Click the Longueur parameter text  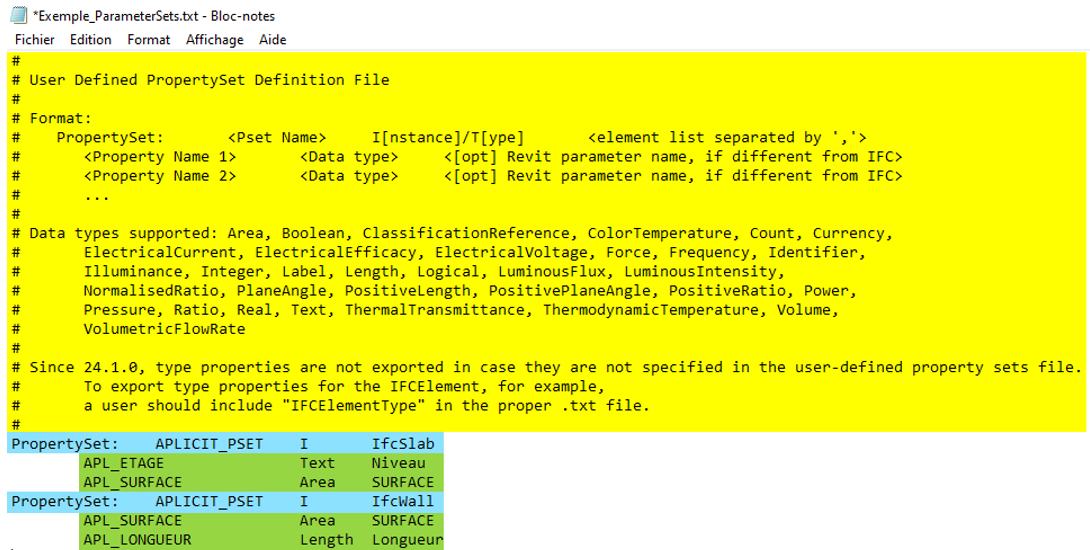coord(407,540)
